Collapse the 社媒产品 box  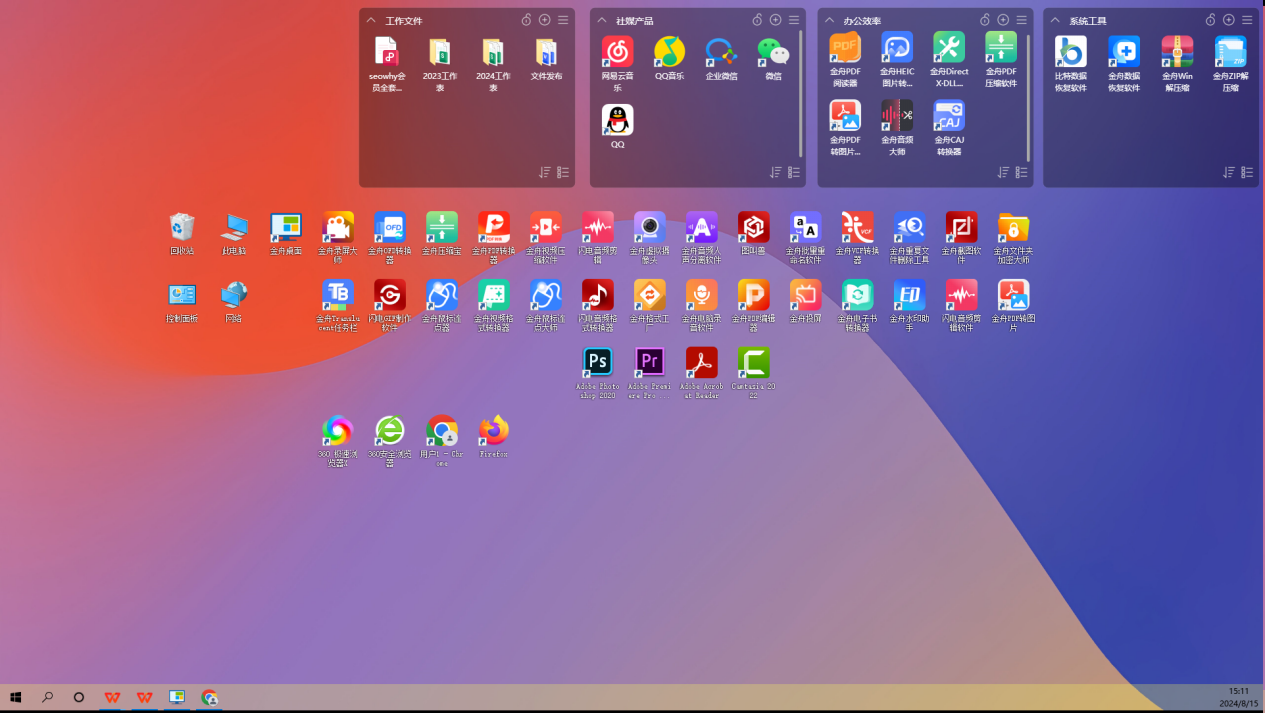601,19
